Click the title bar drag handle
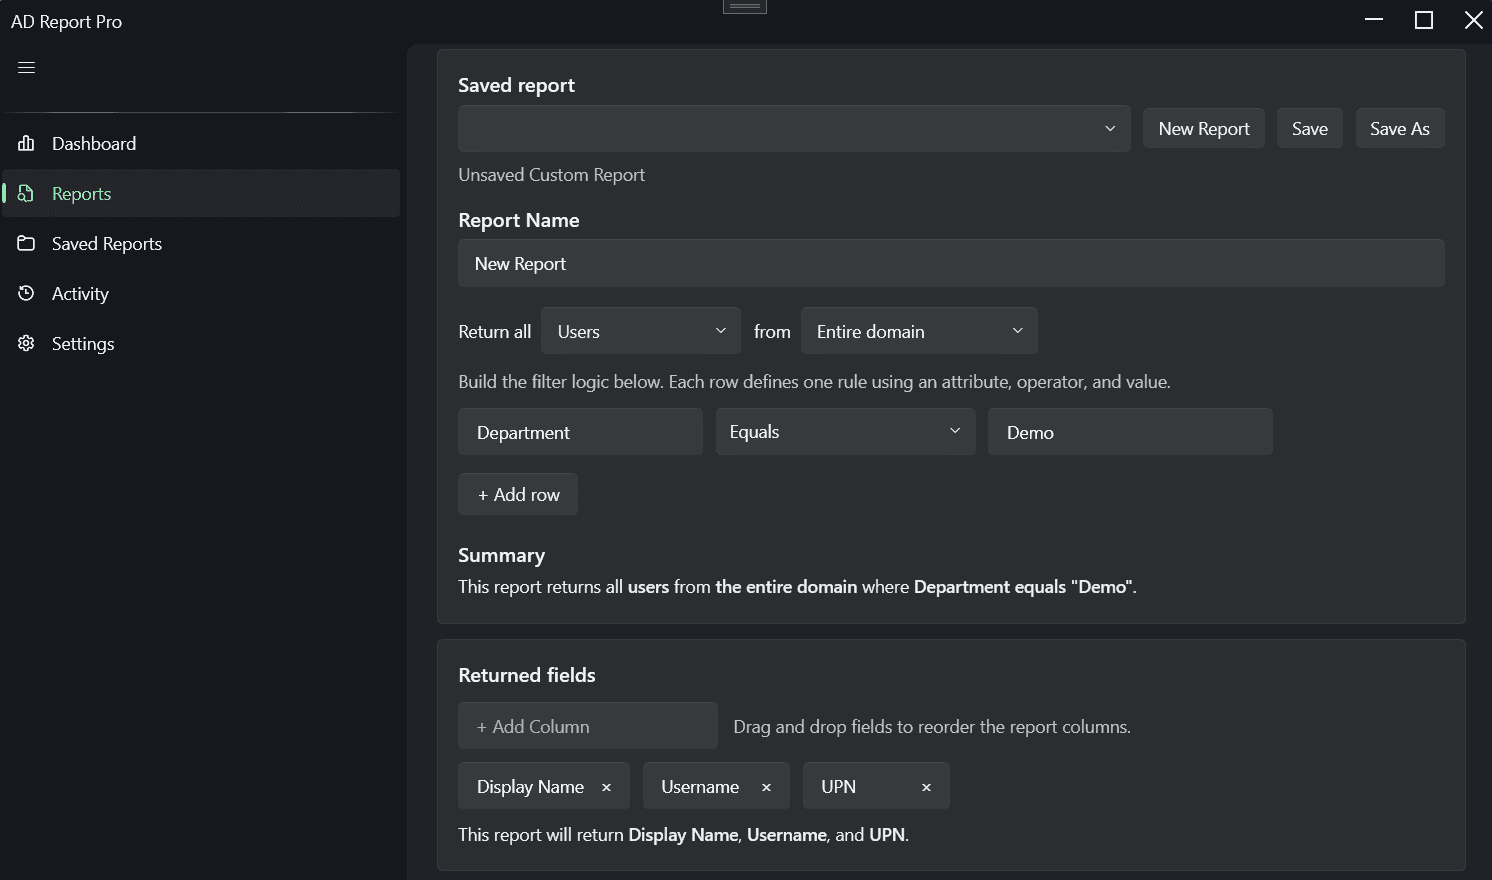1492x880 pixels. [745, 6]
